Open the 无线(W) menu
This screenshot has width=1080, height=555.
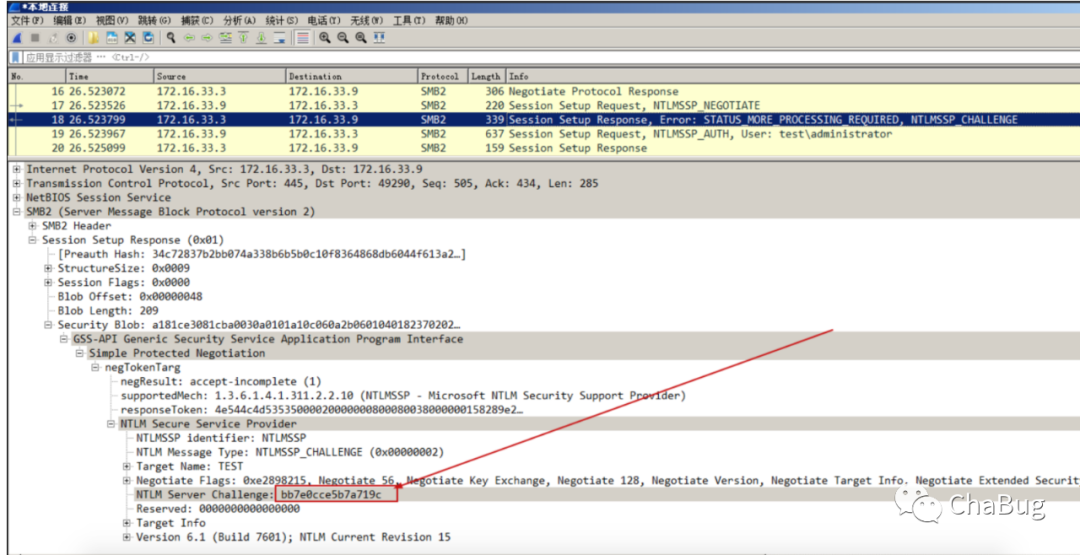tap(367, 21)
